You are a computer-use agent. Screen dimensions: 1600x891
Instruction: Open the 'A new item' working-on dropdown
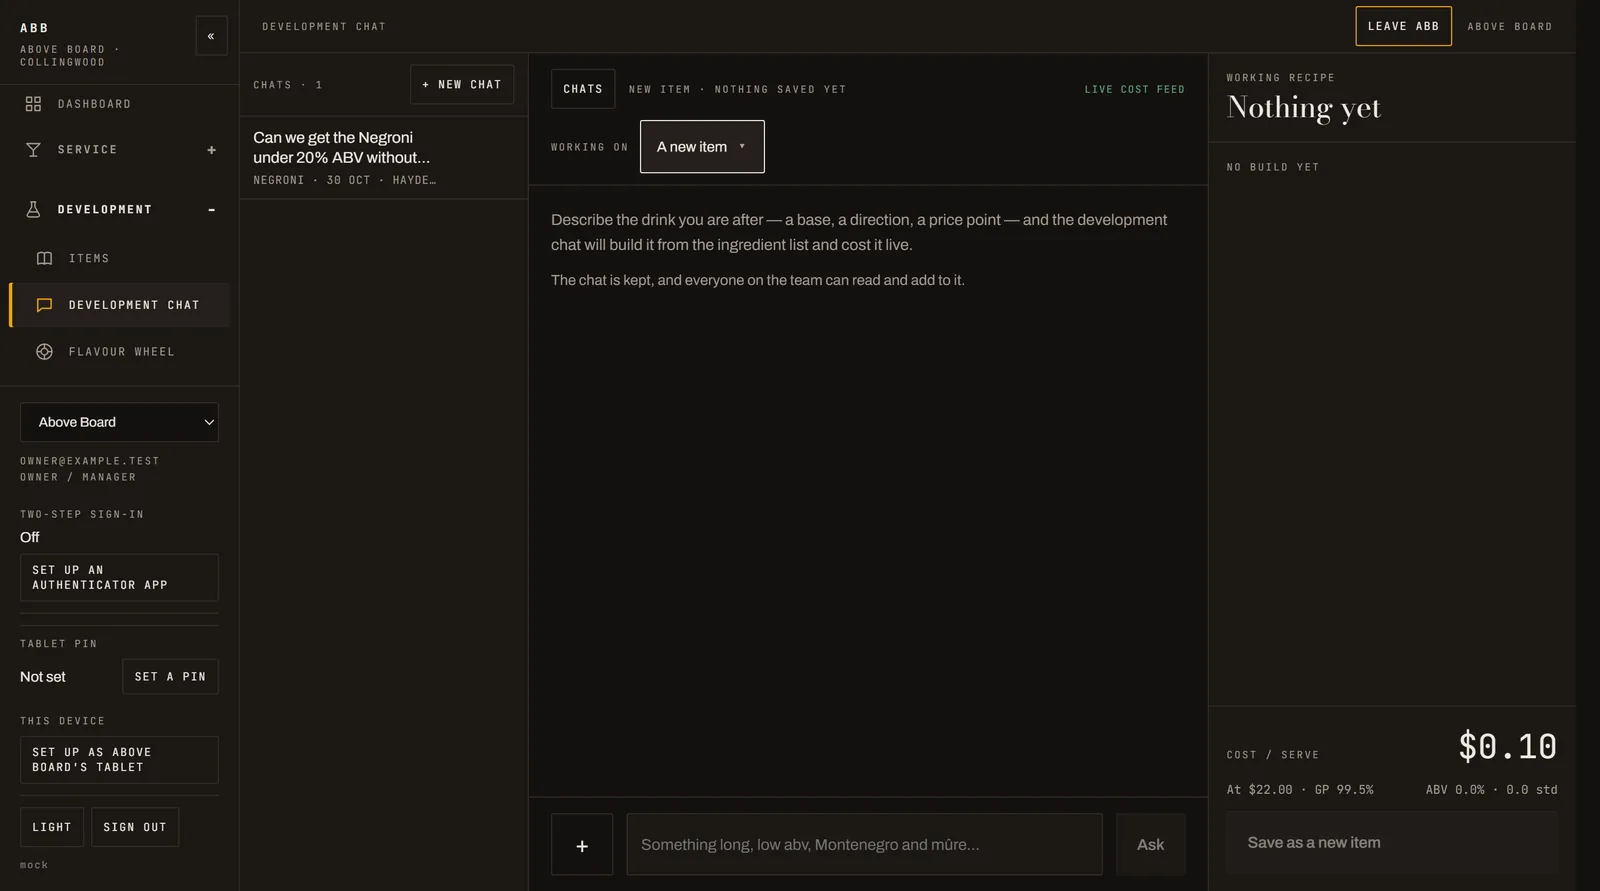(702, 147)
